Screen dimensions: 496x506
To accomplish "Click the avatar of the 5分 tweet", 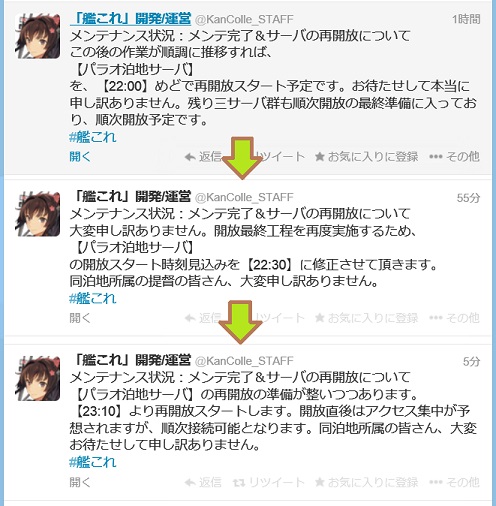I will point(38,378).
